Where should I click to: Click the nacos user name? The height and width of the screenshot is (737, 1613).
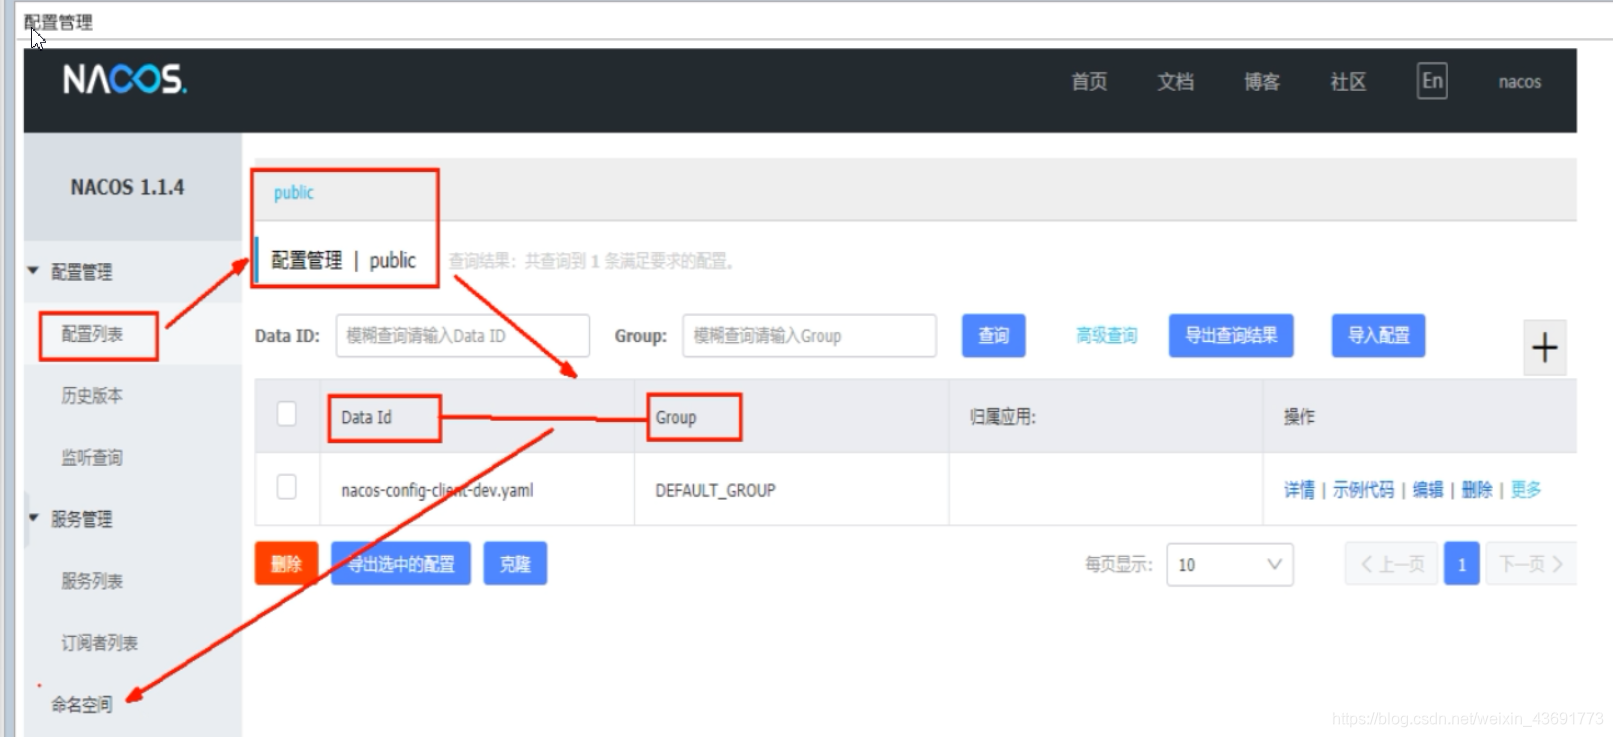1519,82
